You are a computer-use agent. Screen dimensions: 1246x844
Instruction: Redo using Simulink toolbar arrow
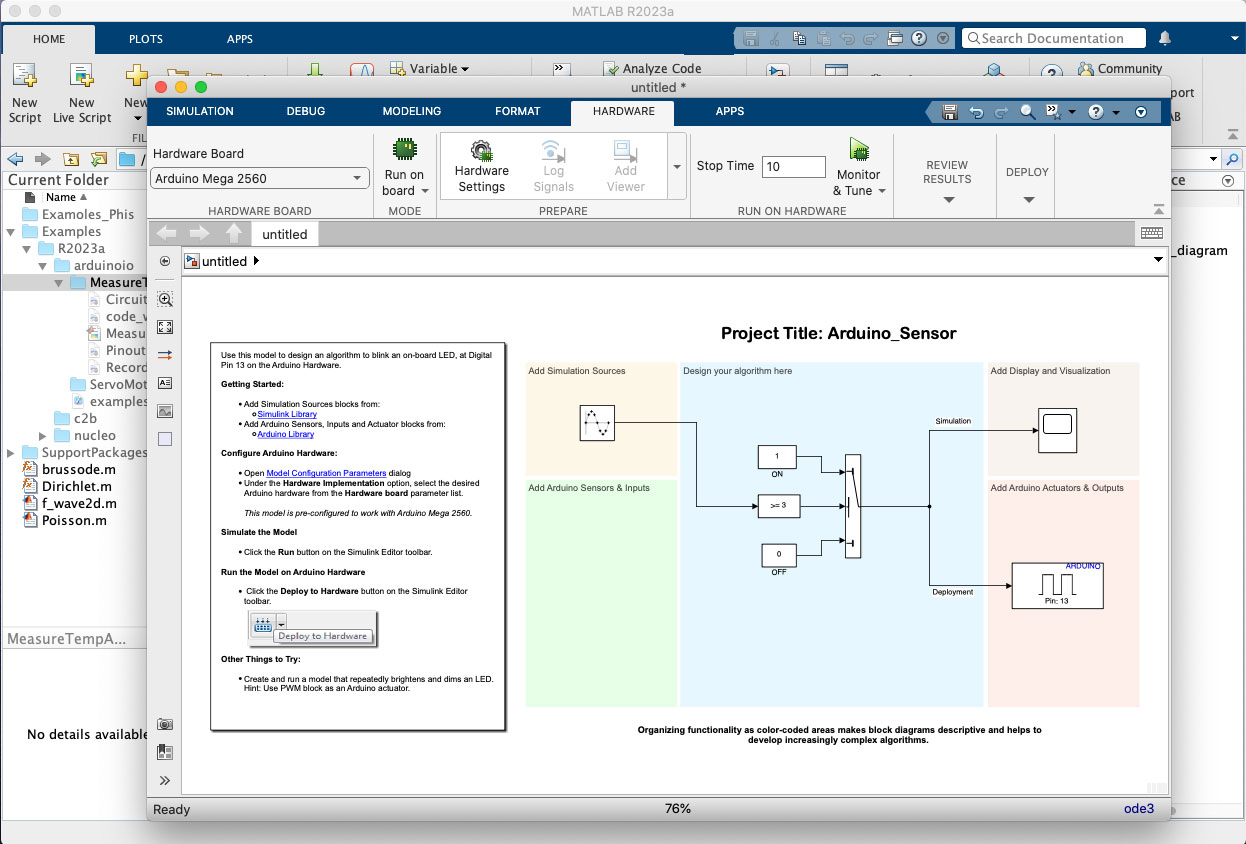[x=1001, y=112]
